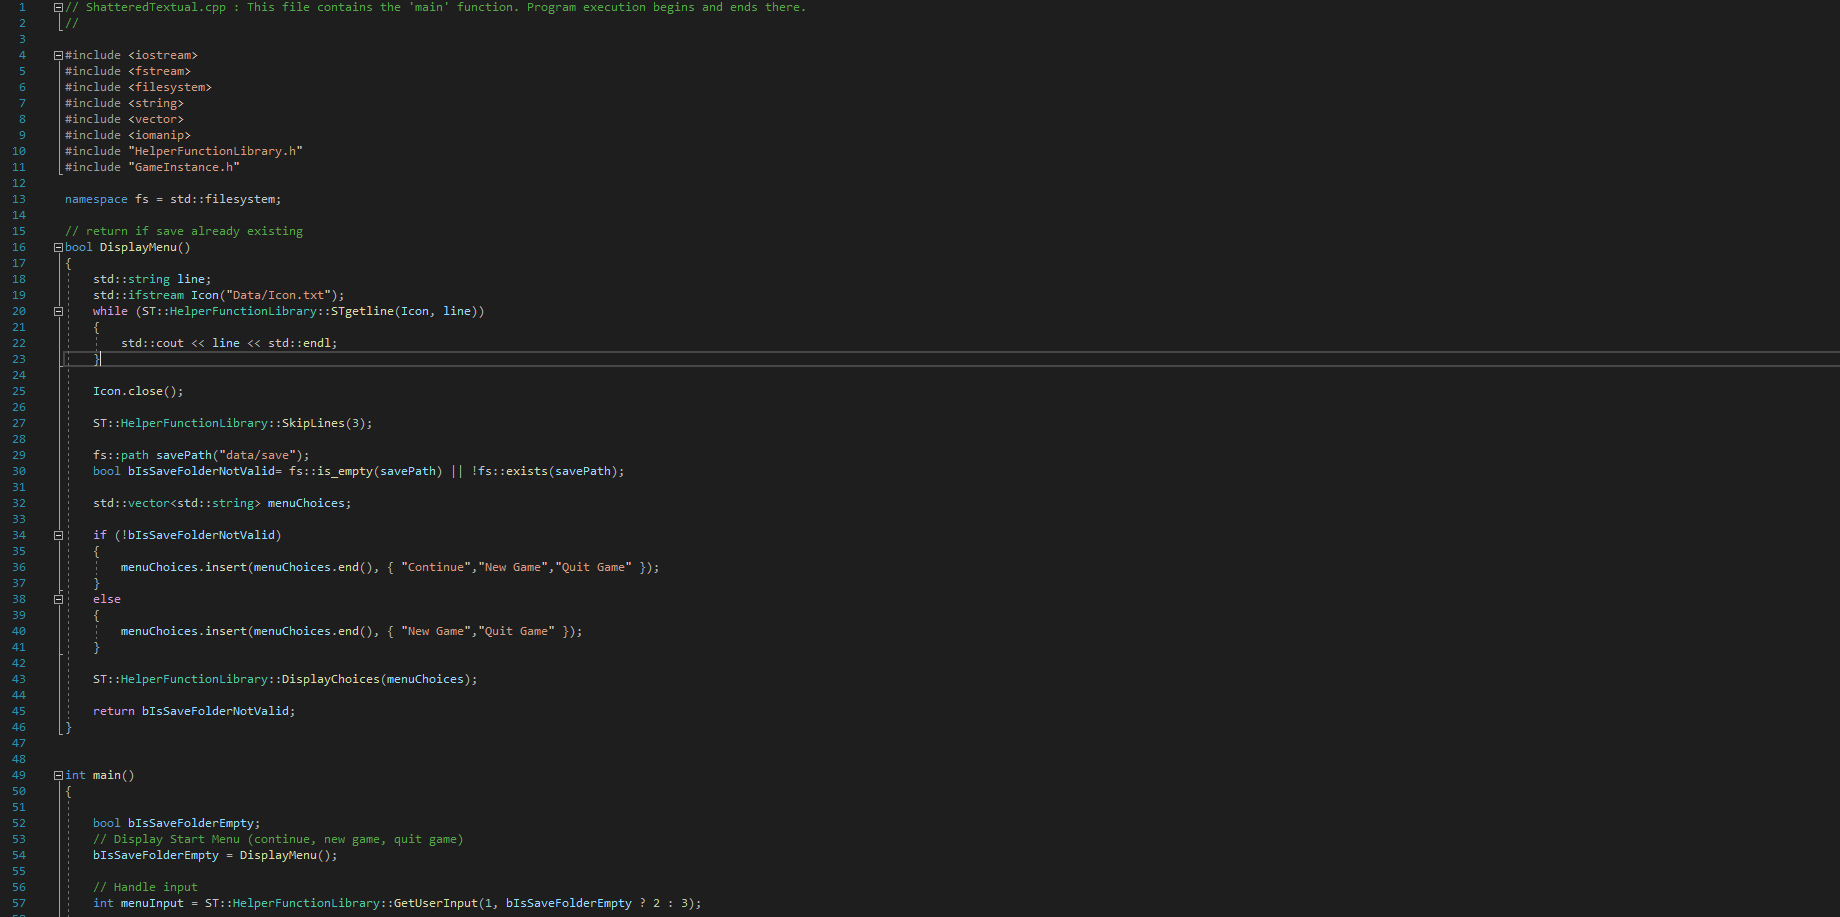
Task: Click line number 24 in the gutter
Action: pos(19,375)
